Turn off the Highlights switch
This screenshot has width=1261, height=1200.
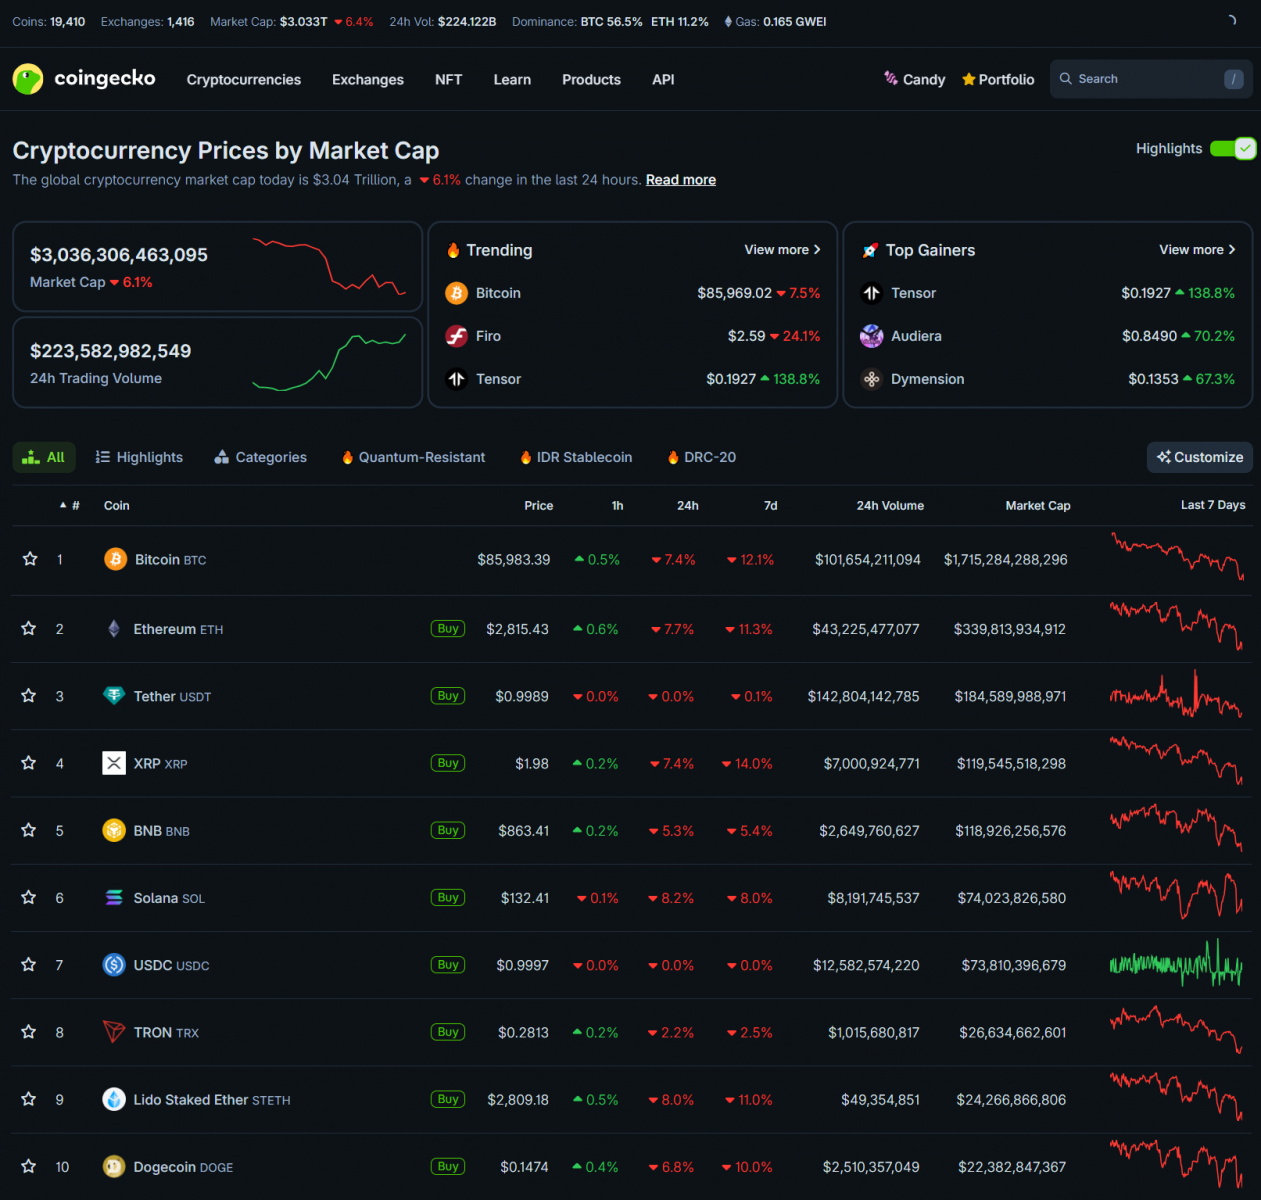pyautogui.click(x=1232, y=149)
